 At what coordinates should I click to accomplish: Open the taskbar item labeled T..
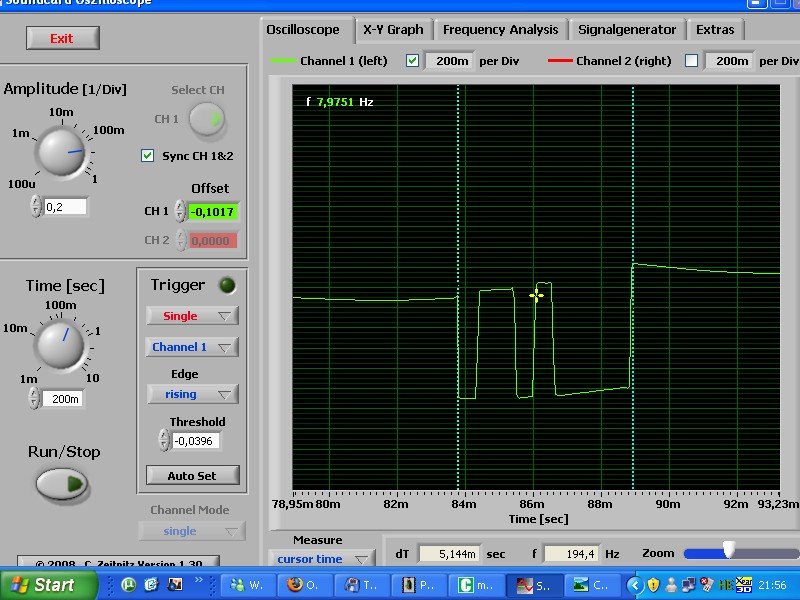pos(362,585)
